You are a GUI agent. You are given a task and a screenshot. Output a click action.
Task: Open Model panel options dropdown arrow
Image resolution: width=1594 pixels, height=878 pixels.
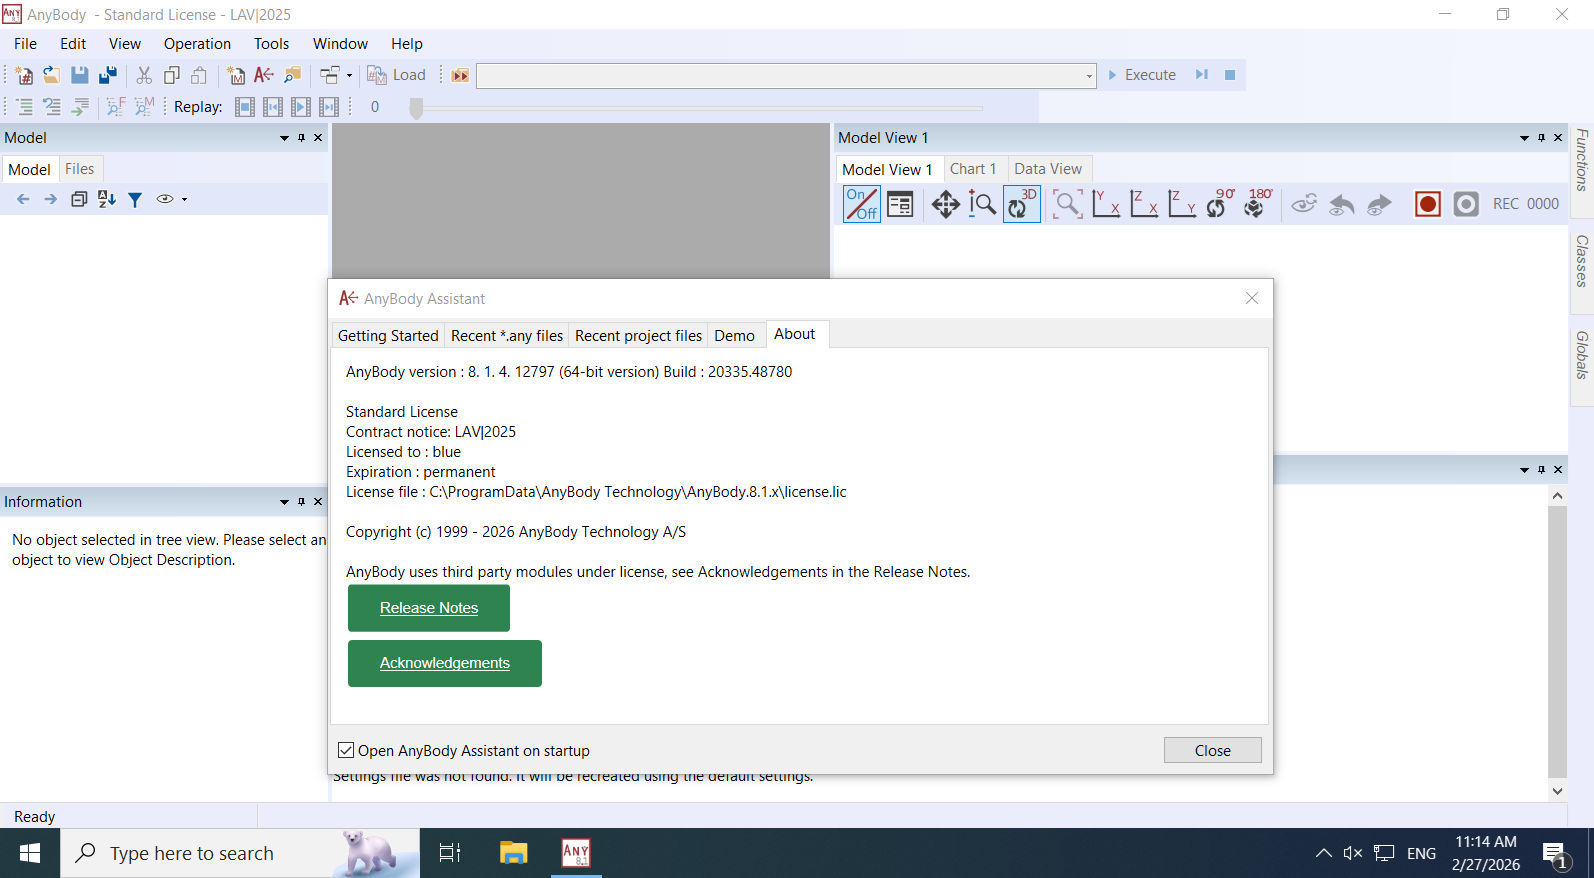(284, 138)
